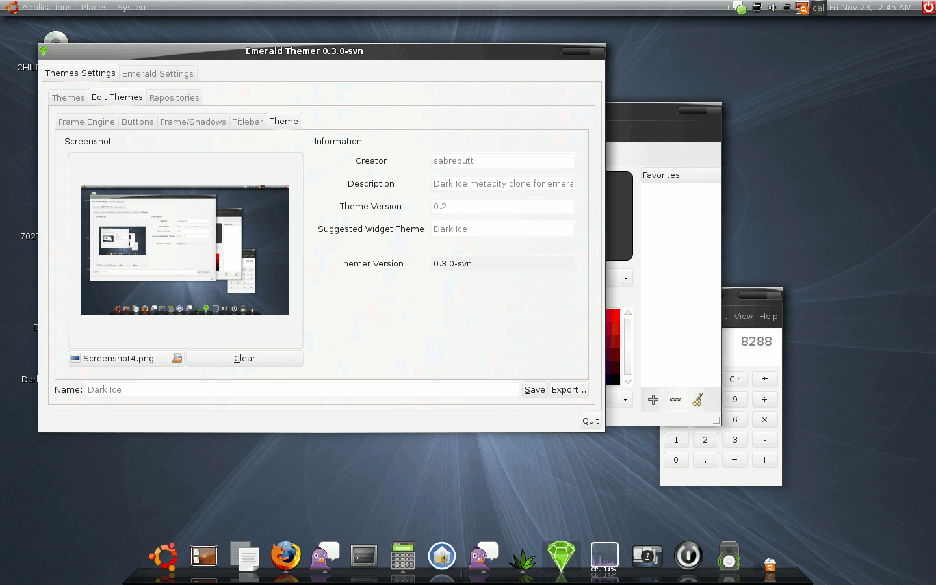Click the broom clear icon below Favorites

coord(697,399)
